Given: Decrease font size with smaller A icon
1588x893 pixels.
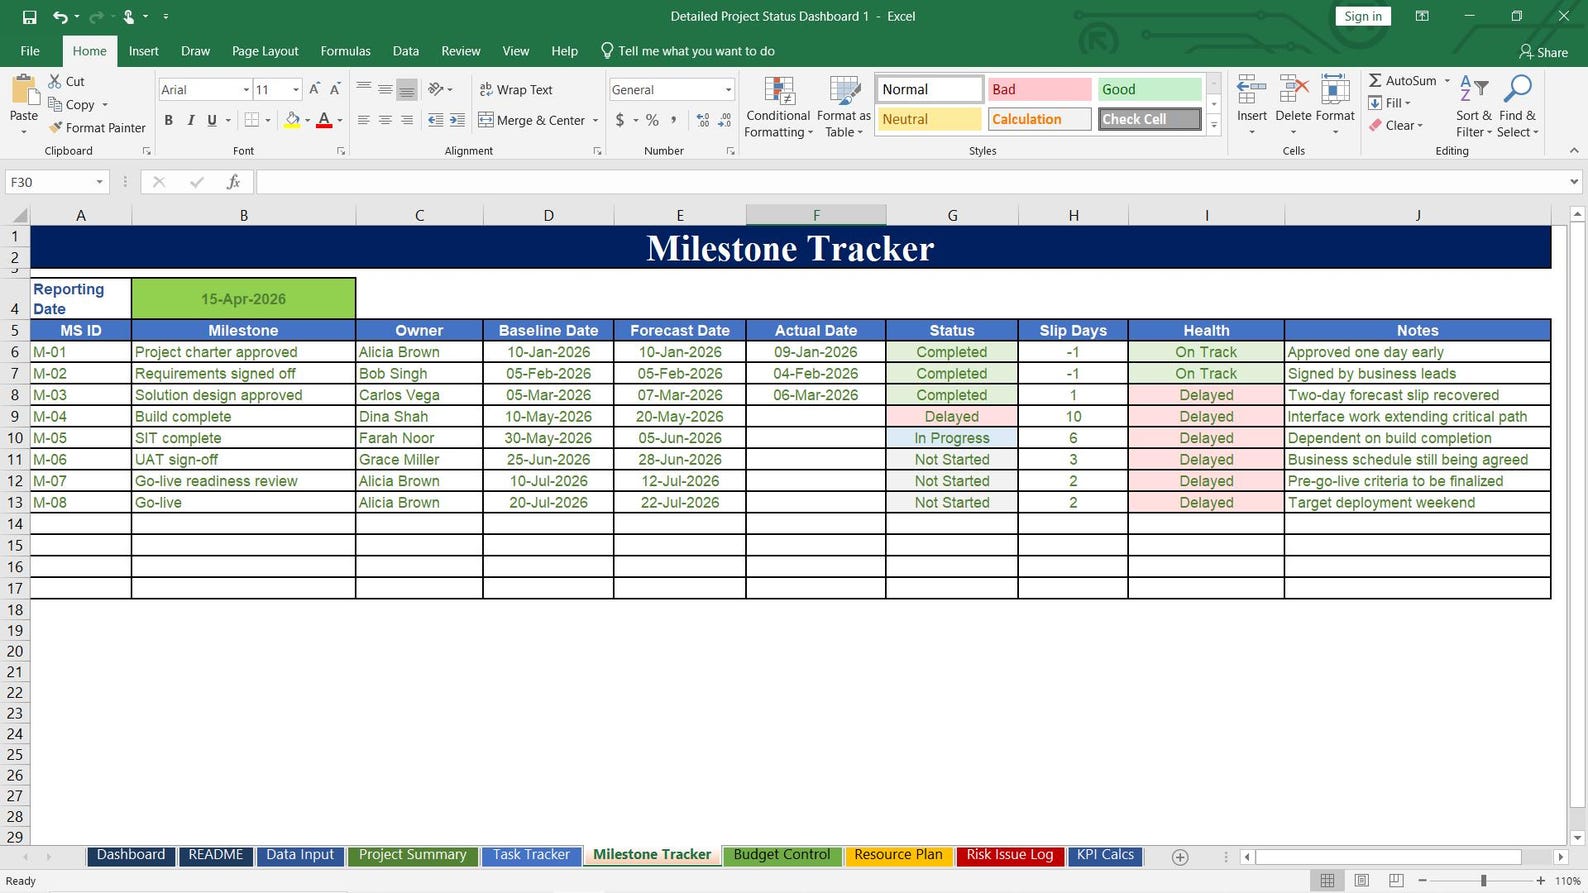Looking at the screenshot, I should click(335, 90).
